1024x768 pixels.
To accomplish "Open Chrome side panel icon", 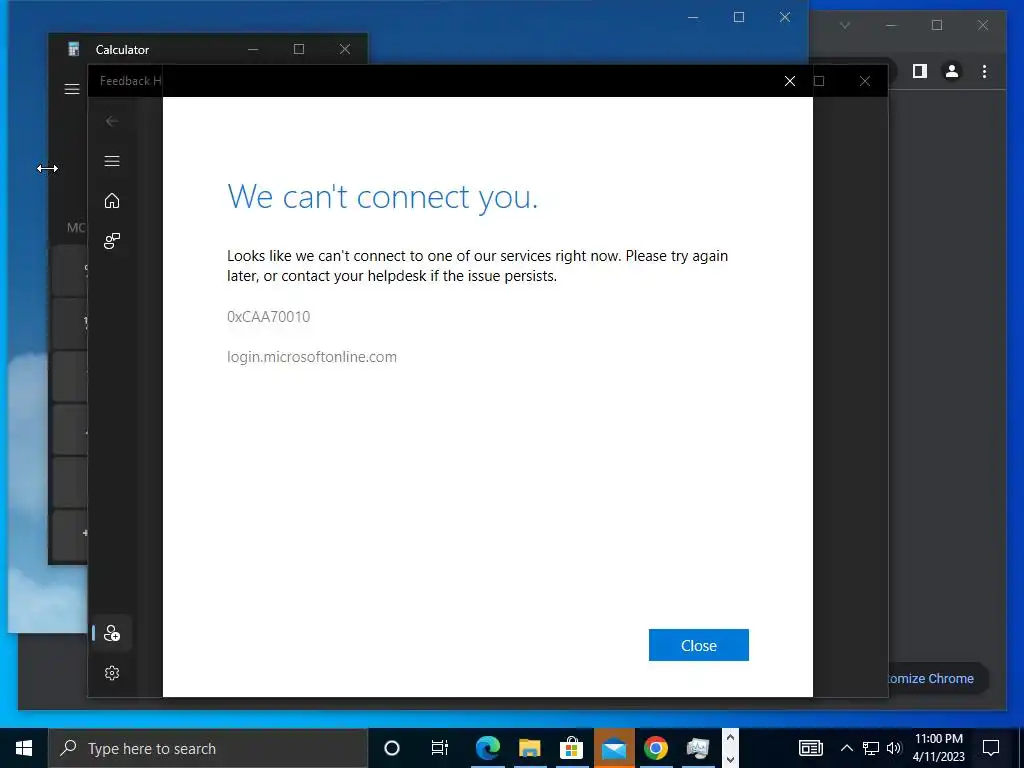I will [920, 71].
